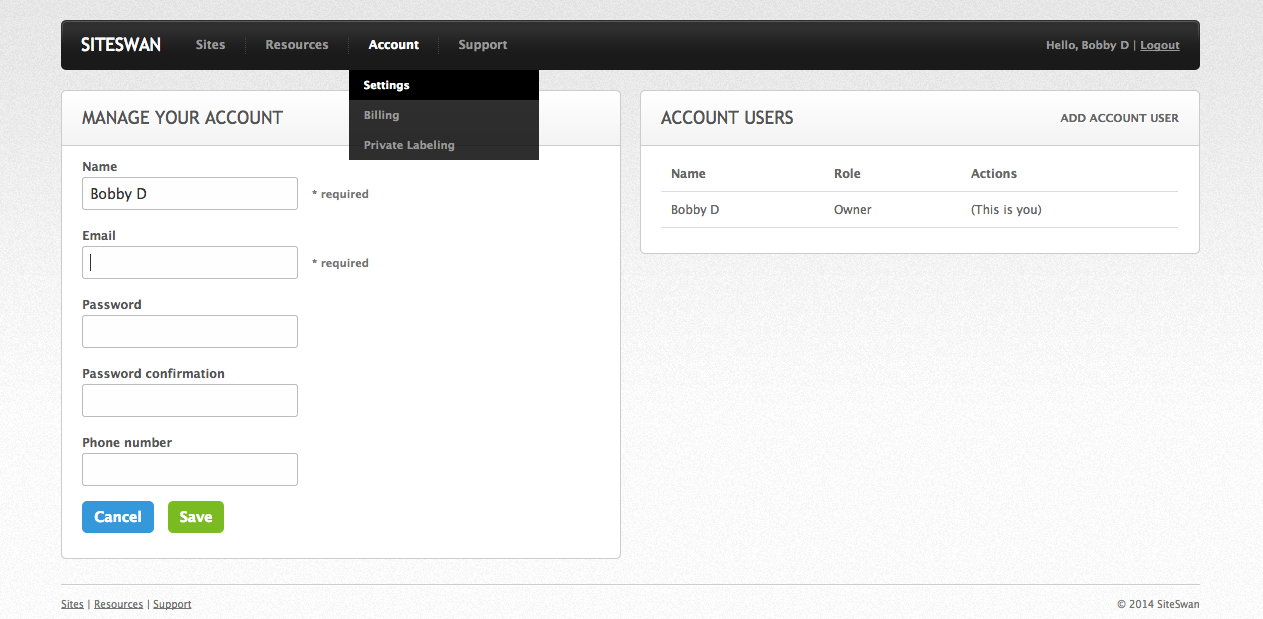The height and width of the screenshot is (619, 1263).
Task: Click the Password confirmation field
Action: 189,400
